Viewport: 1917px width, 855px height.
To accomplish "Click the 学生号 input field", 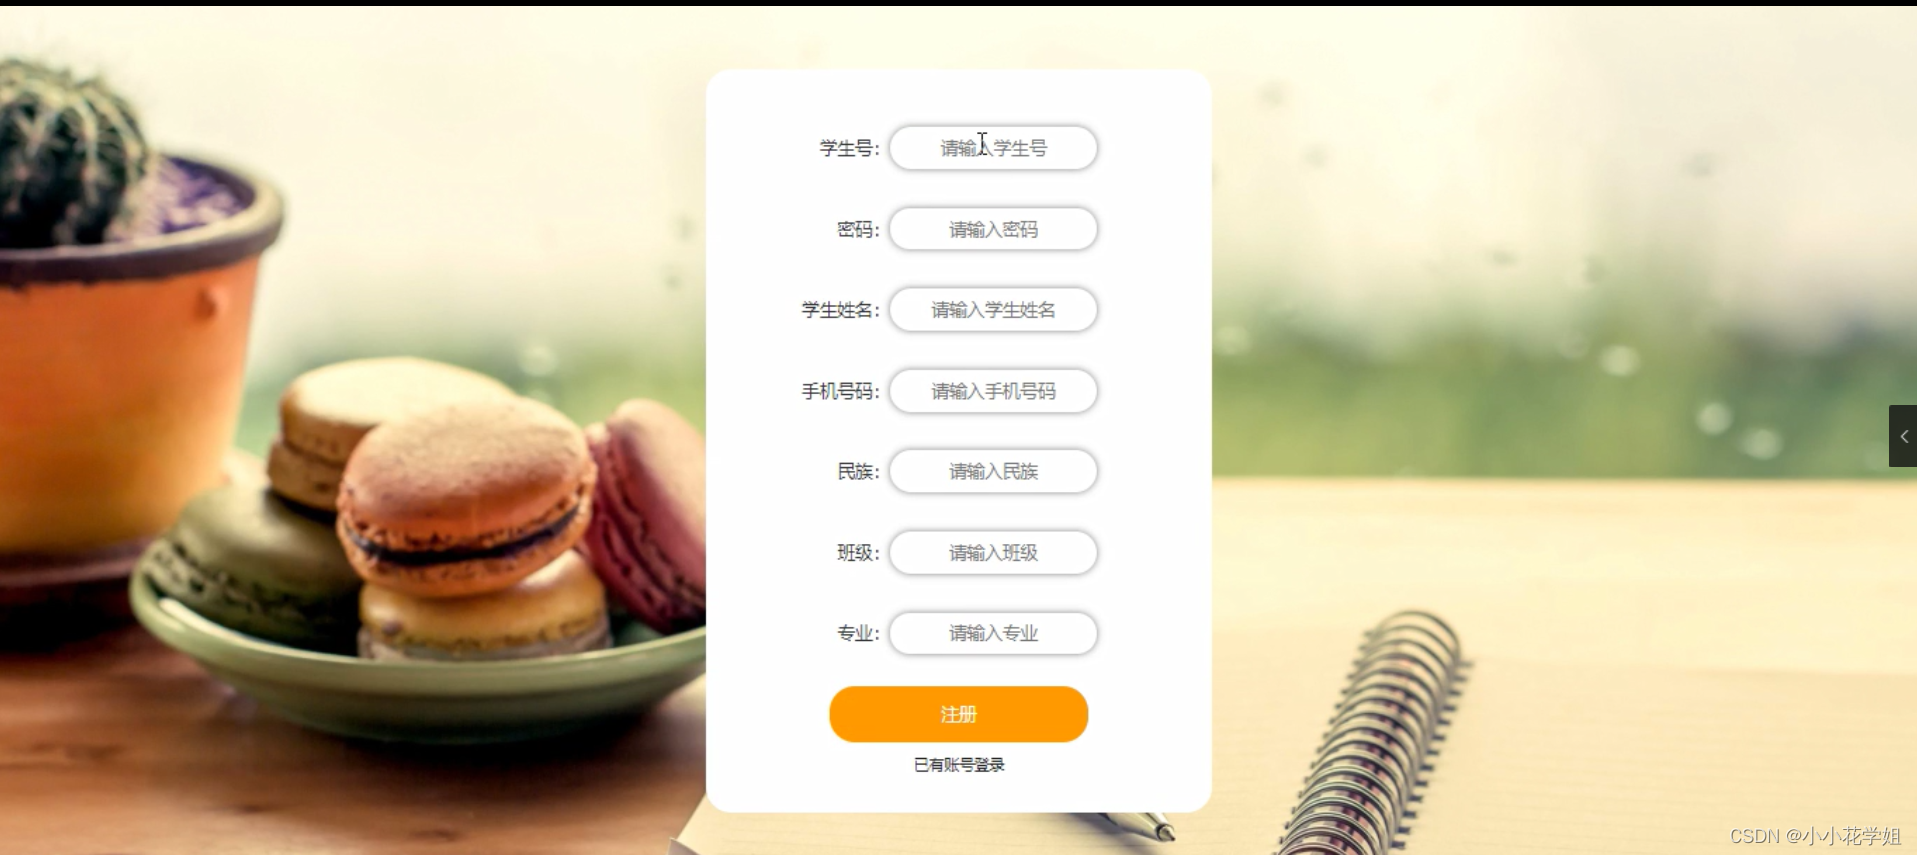I will pyautogui.click(x=993, y=148).
